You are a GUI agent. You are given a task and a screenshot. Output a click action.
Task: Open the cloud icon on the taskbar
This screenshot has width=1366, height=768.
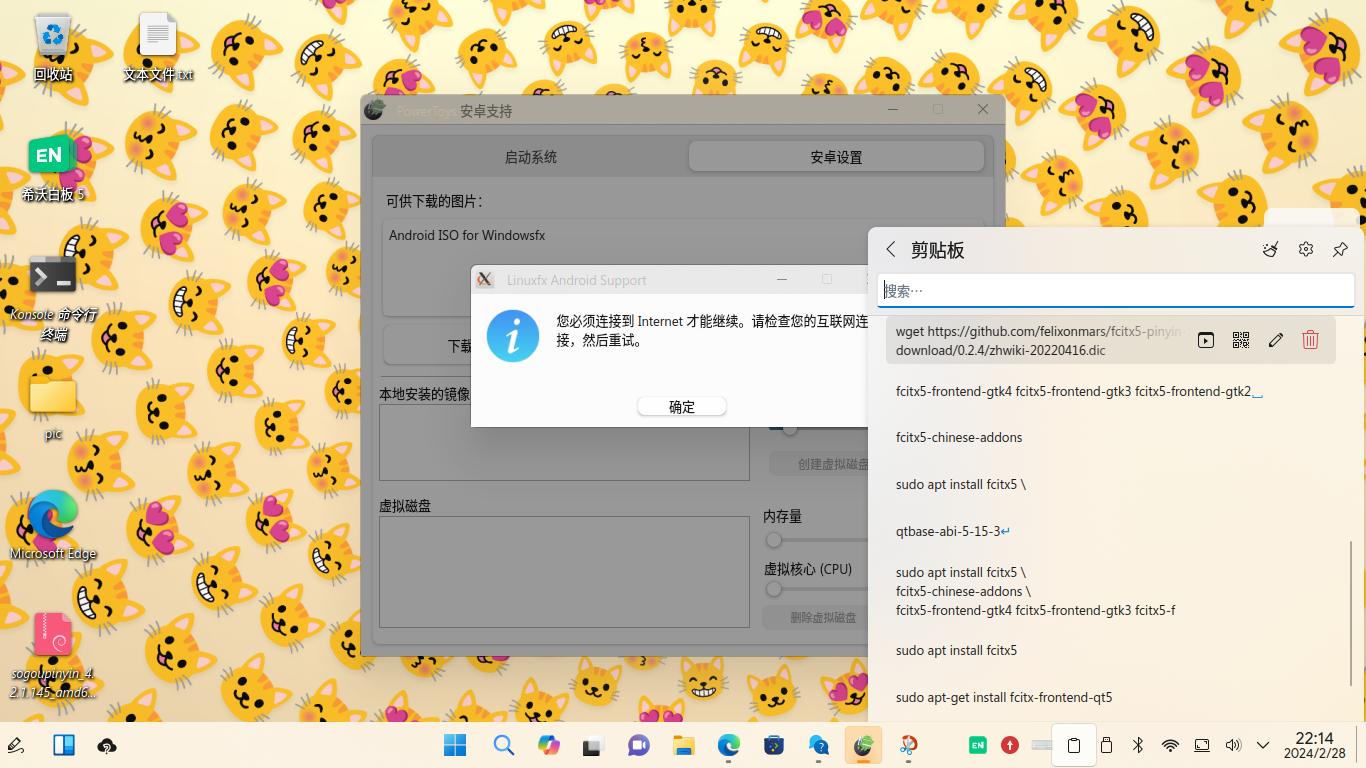coord(107,745)
